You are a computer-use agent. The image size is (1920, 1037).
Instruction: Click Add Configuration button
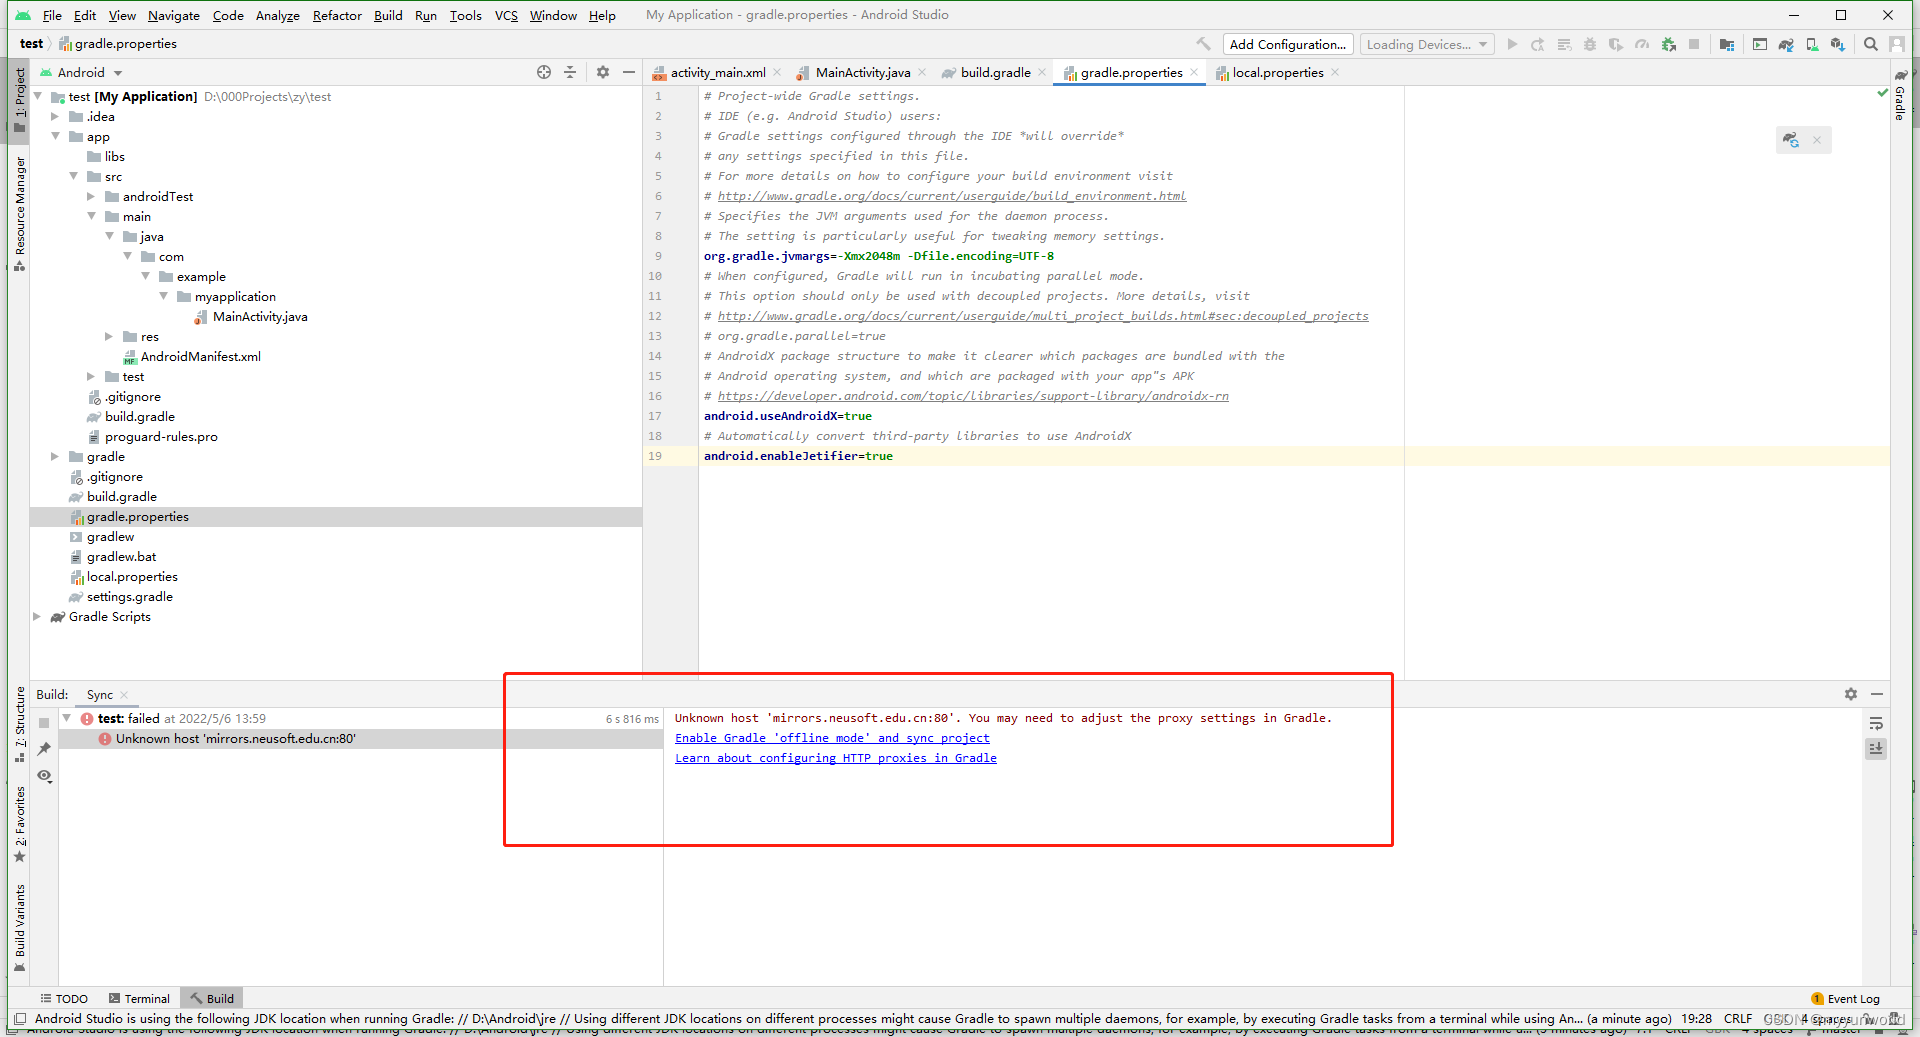tap(1288, 44)
